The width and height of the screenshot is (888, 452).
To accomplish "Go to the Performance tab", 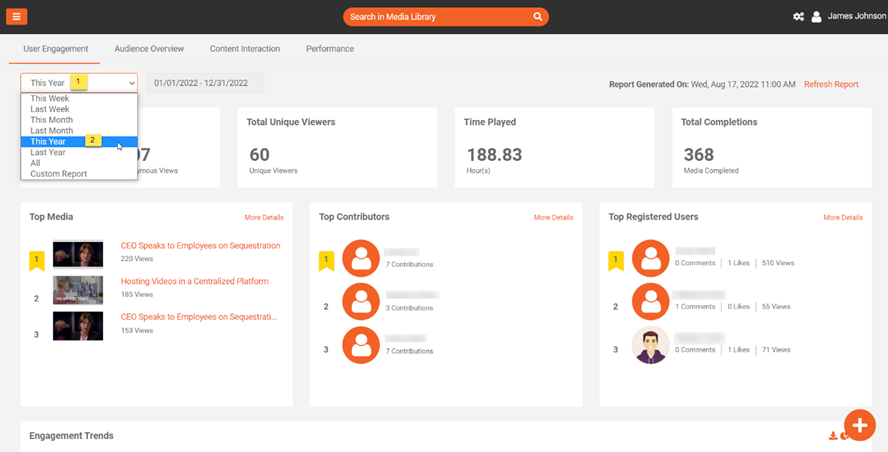I will tap(330, 49).
